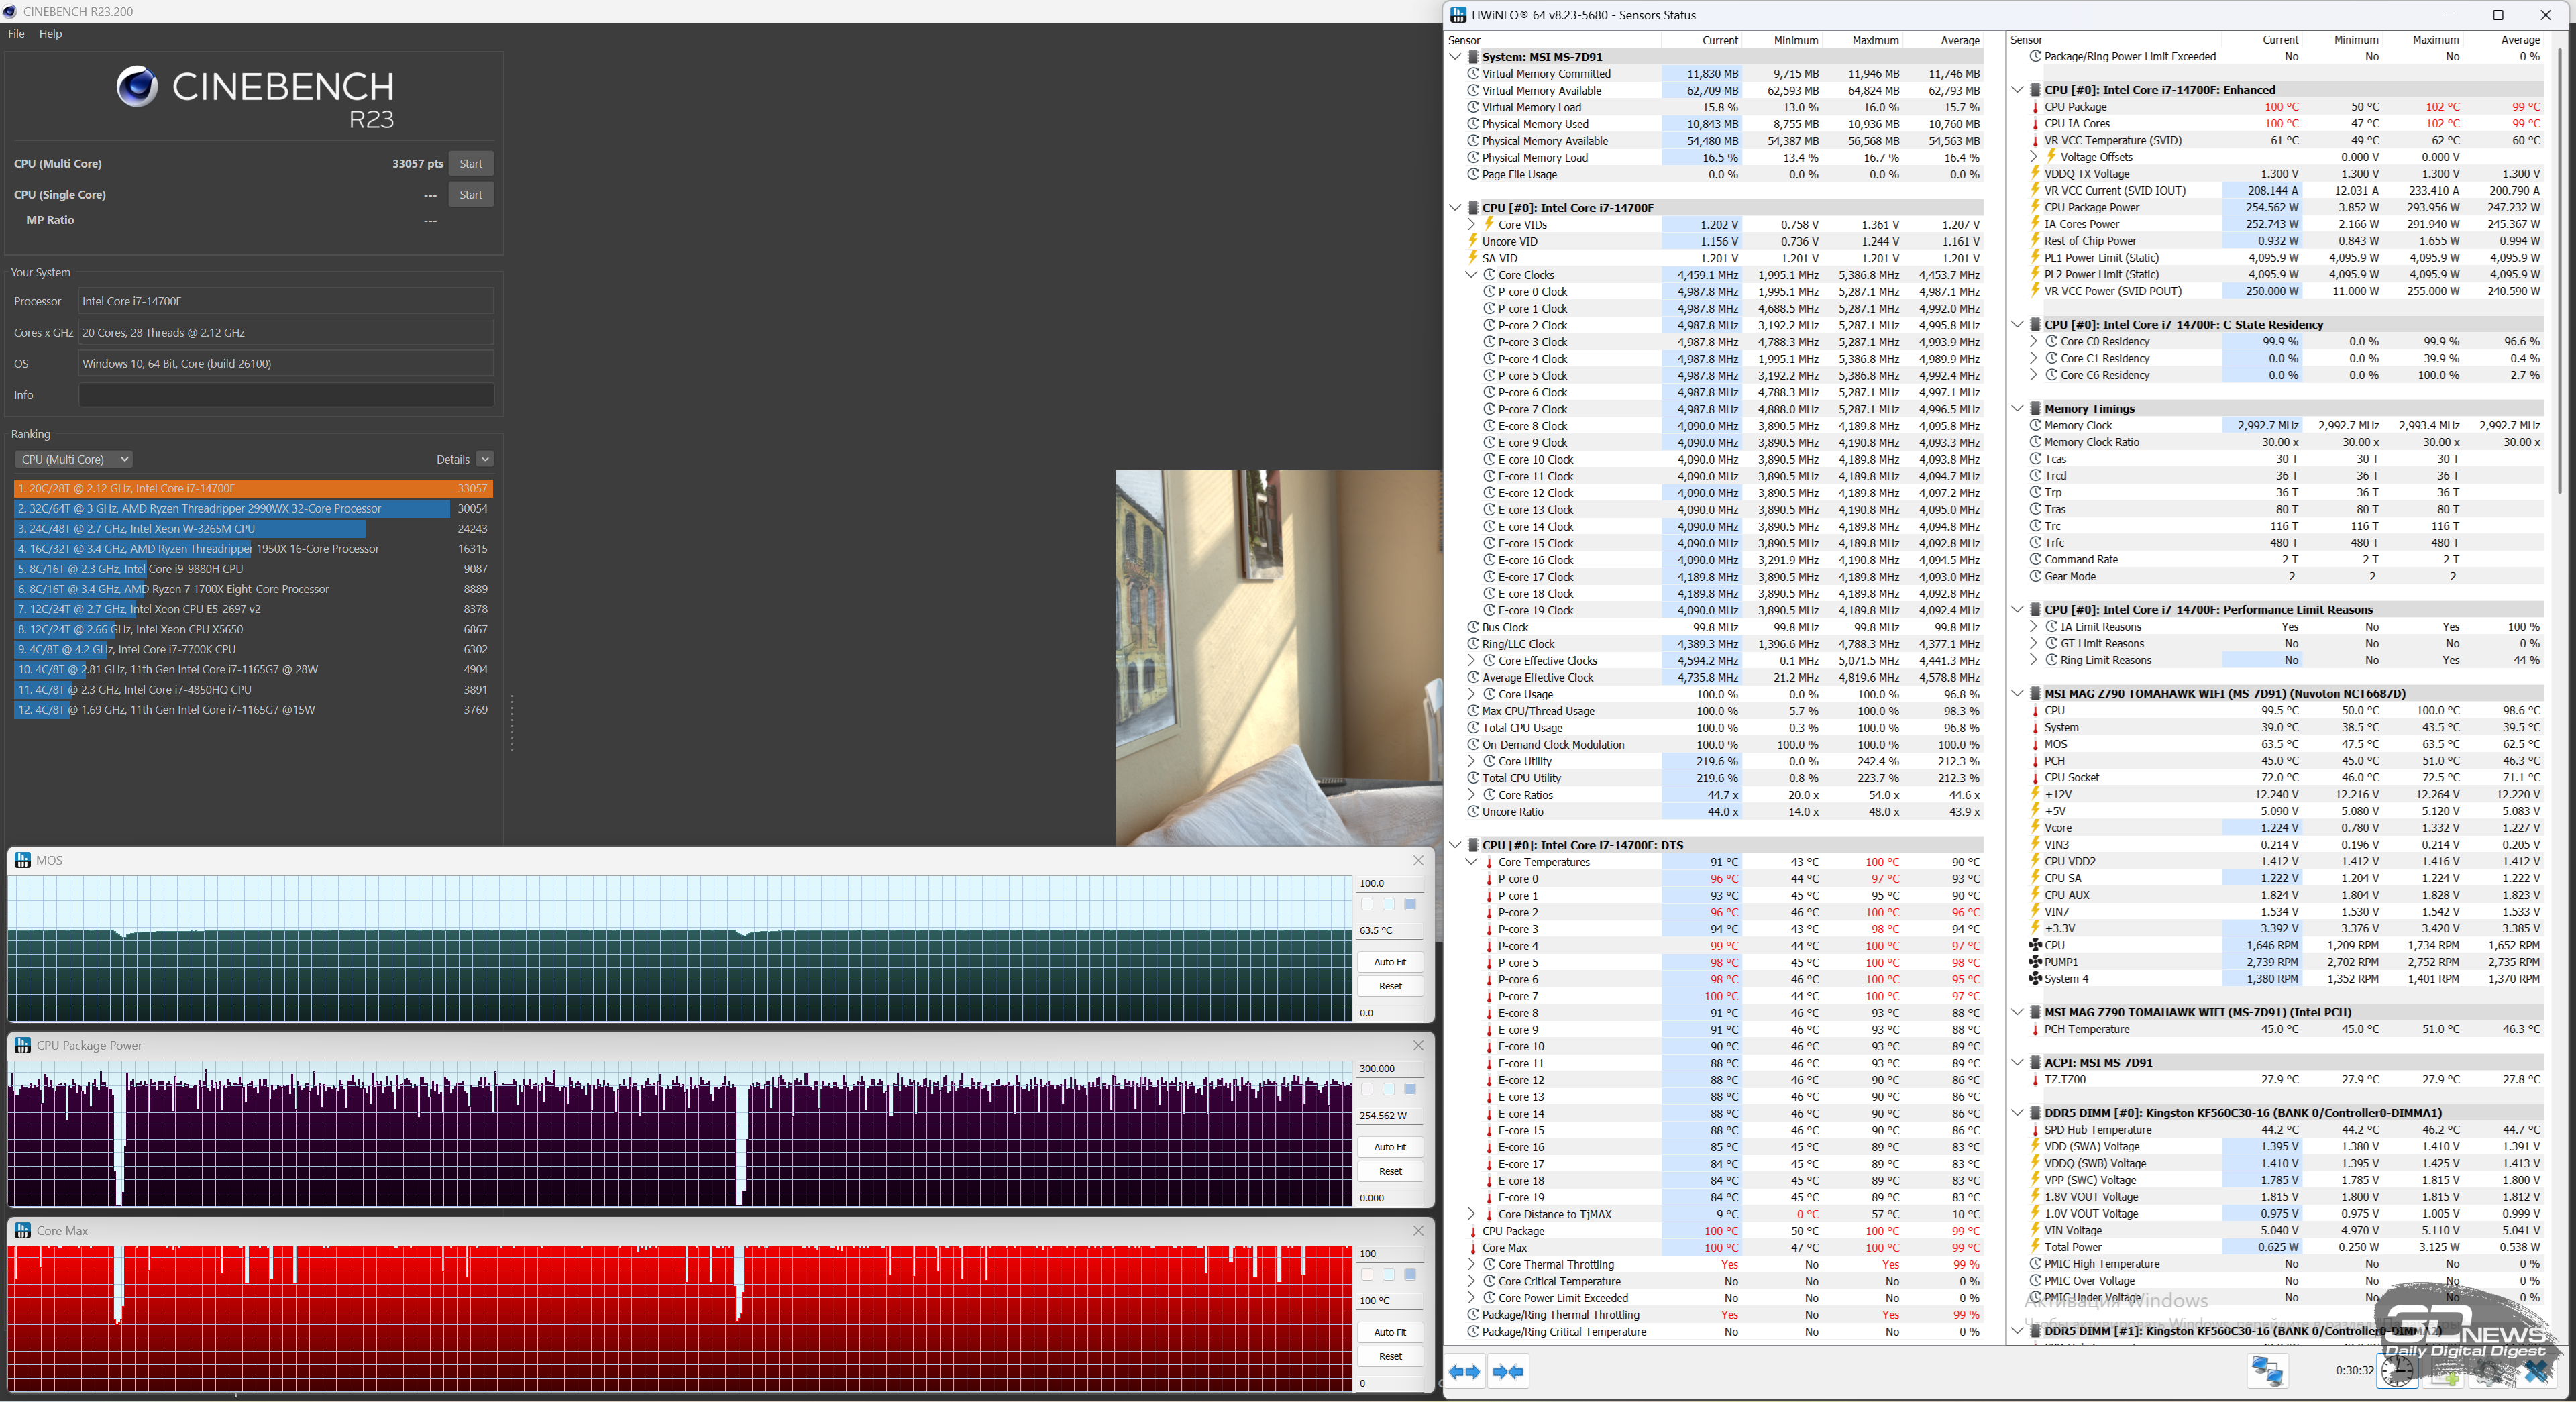Screen dimensions: 2576x1402
Task: Open the Help menu in Cinebench
Action: click(50, 33)
